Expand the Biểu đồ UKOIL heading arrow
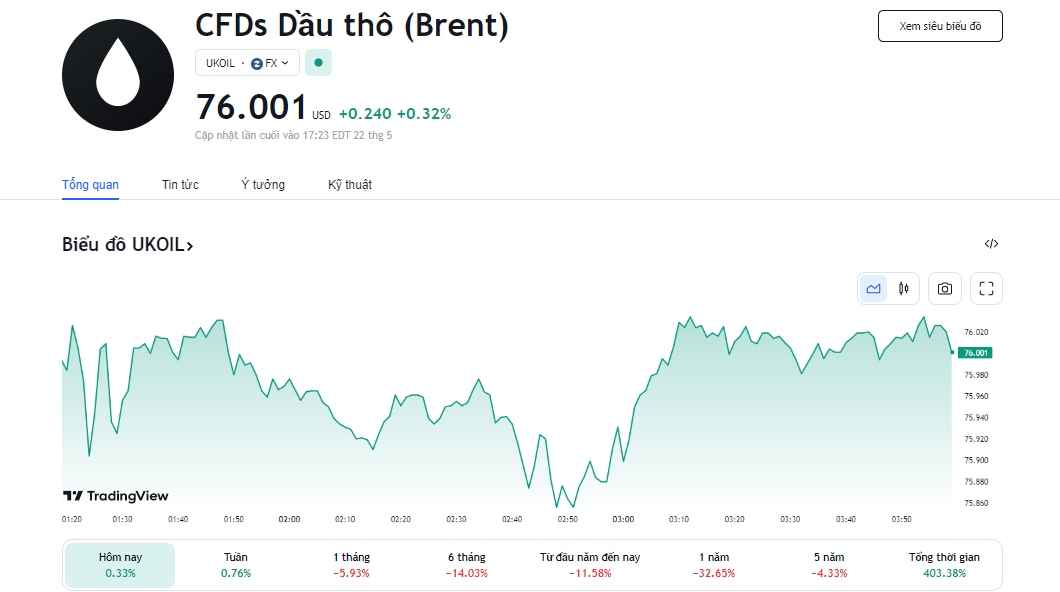 (189, 245)
